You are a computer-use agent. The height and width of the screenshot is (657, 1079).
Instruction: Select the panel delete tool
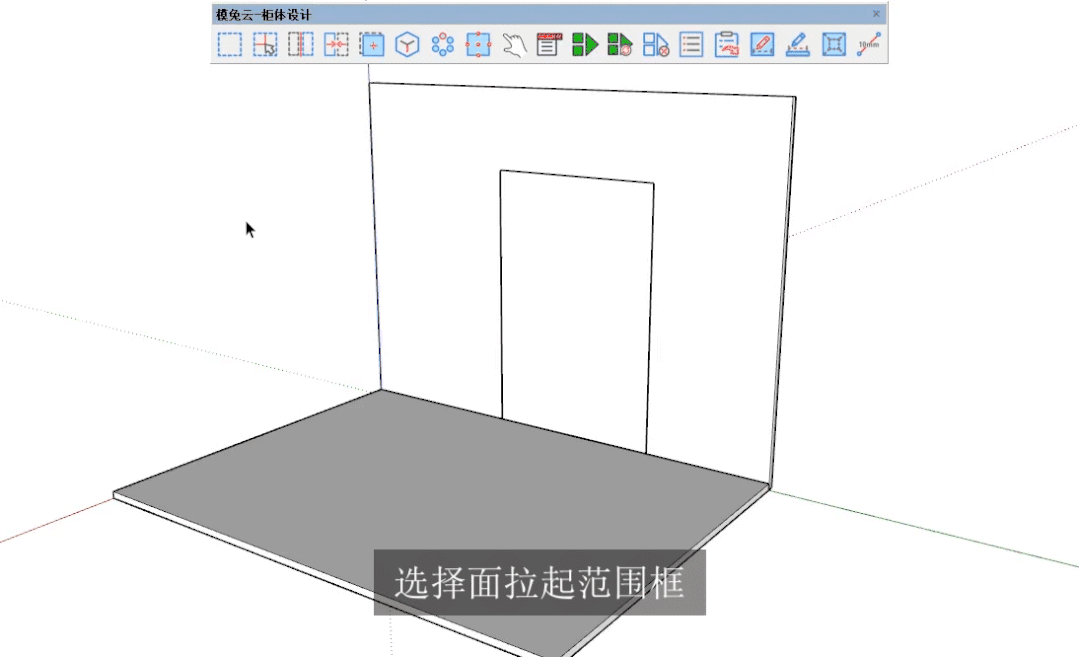point(656,44)
